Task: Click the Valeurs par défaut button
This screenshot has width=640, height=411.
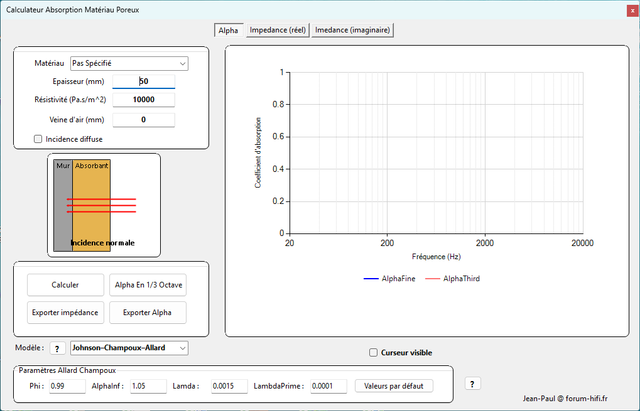Action: point(394,386)
